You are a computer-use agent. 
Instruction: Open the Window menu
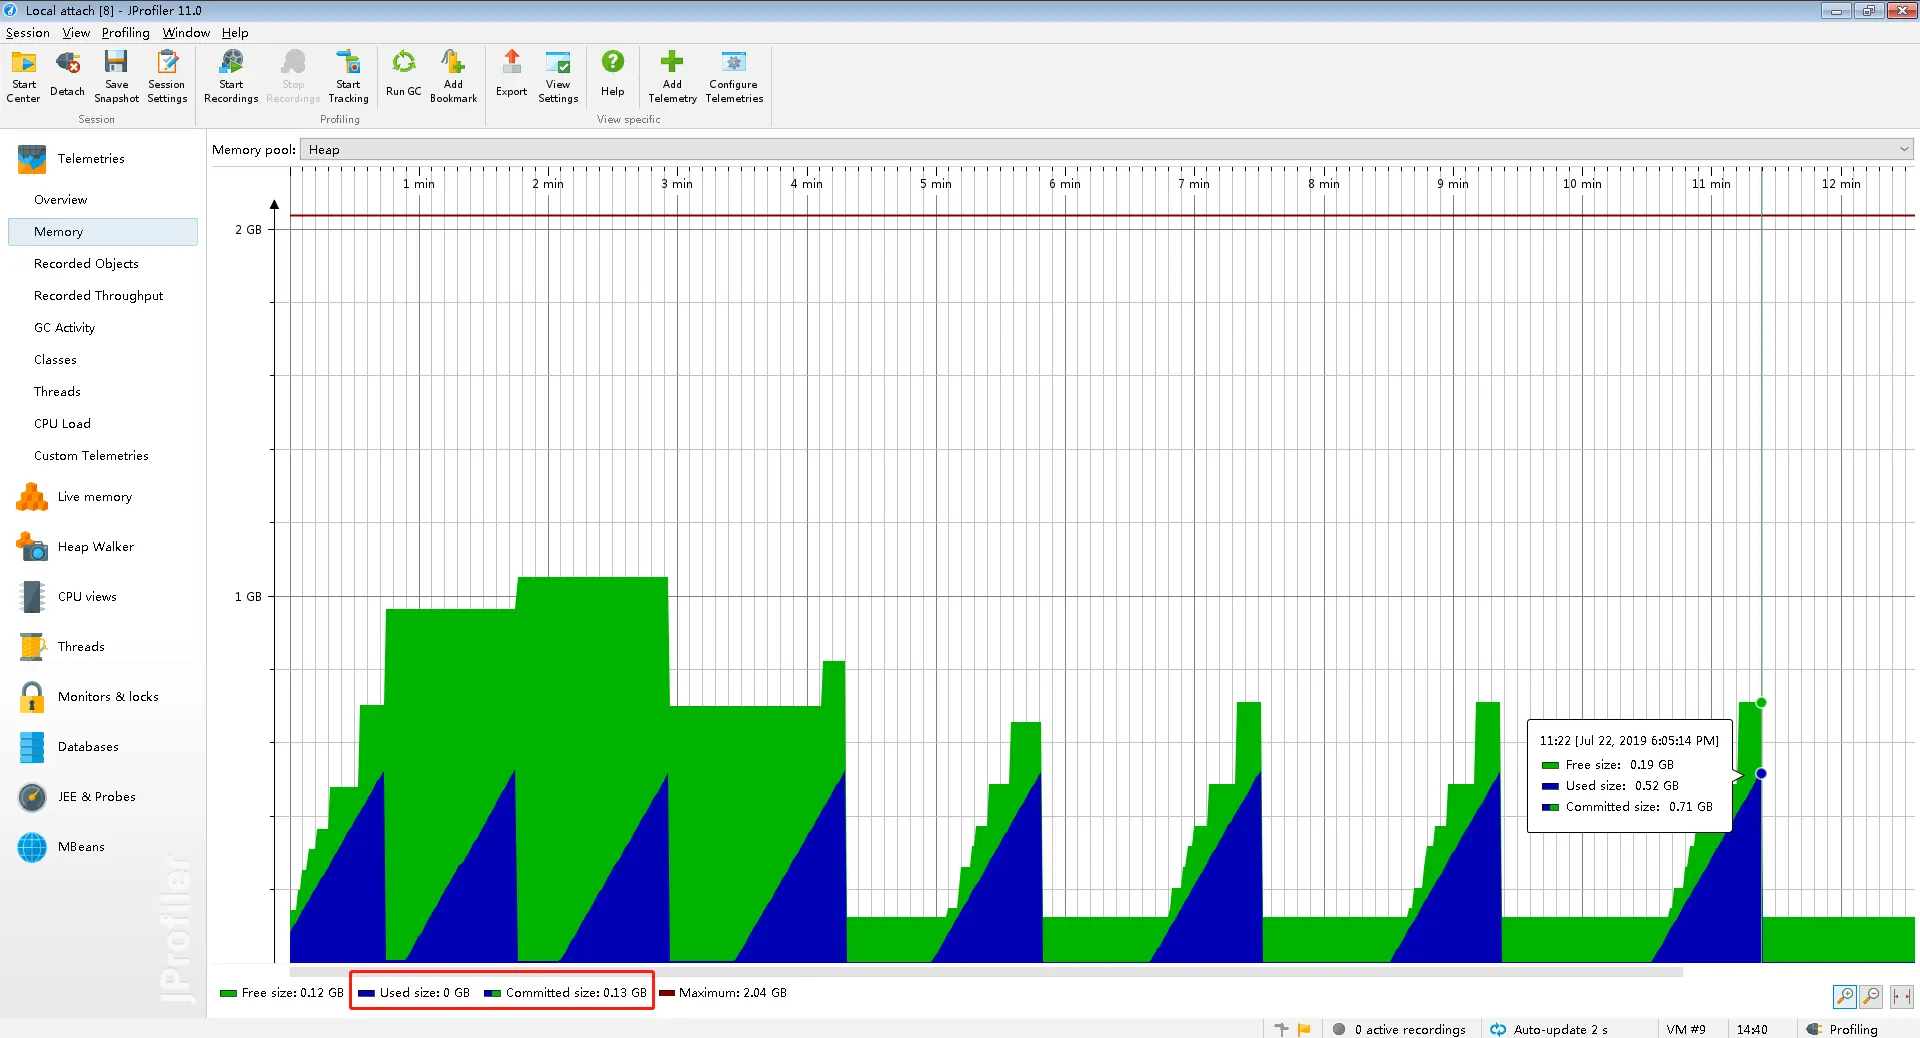click(x=186, y=33)
